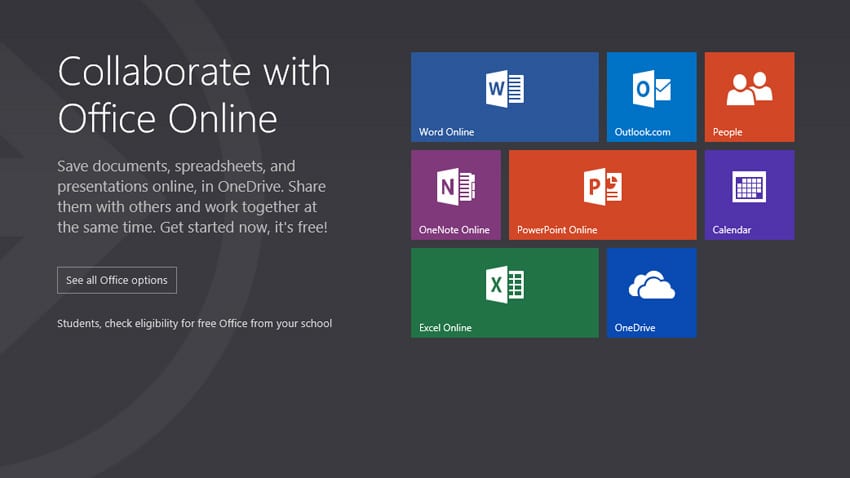The height and width of the screenshot is (478, 850).
Task: Select the 'People' tile label text
Action: [x=727, y=132]
